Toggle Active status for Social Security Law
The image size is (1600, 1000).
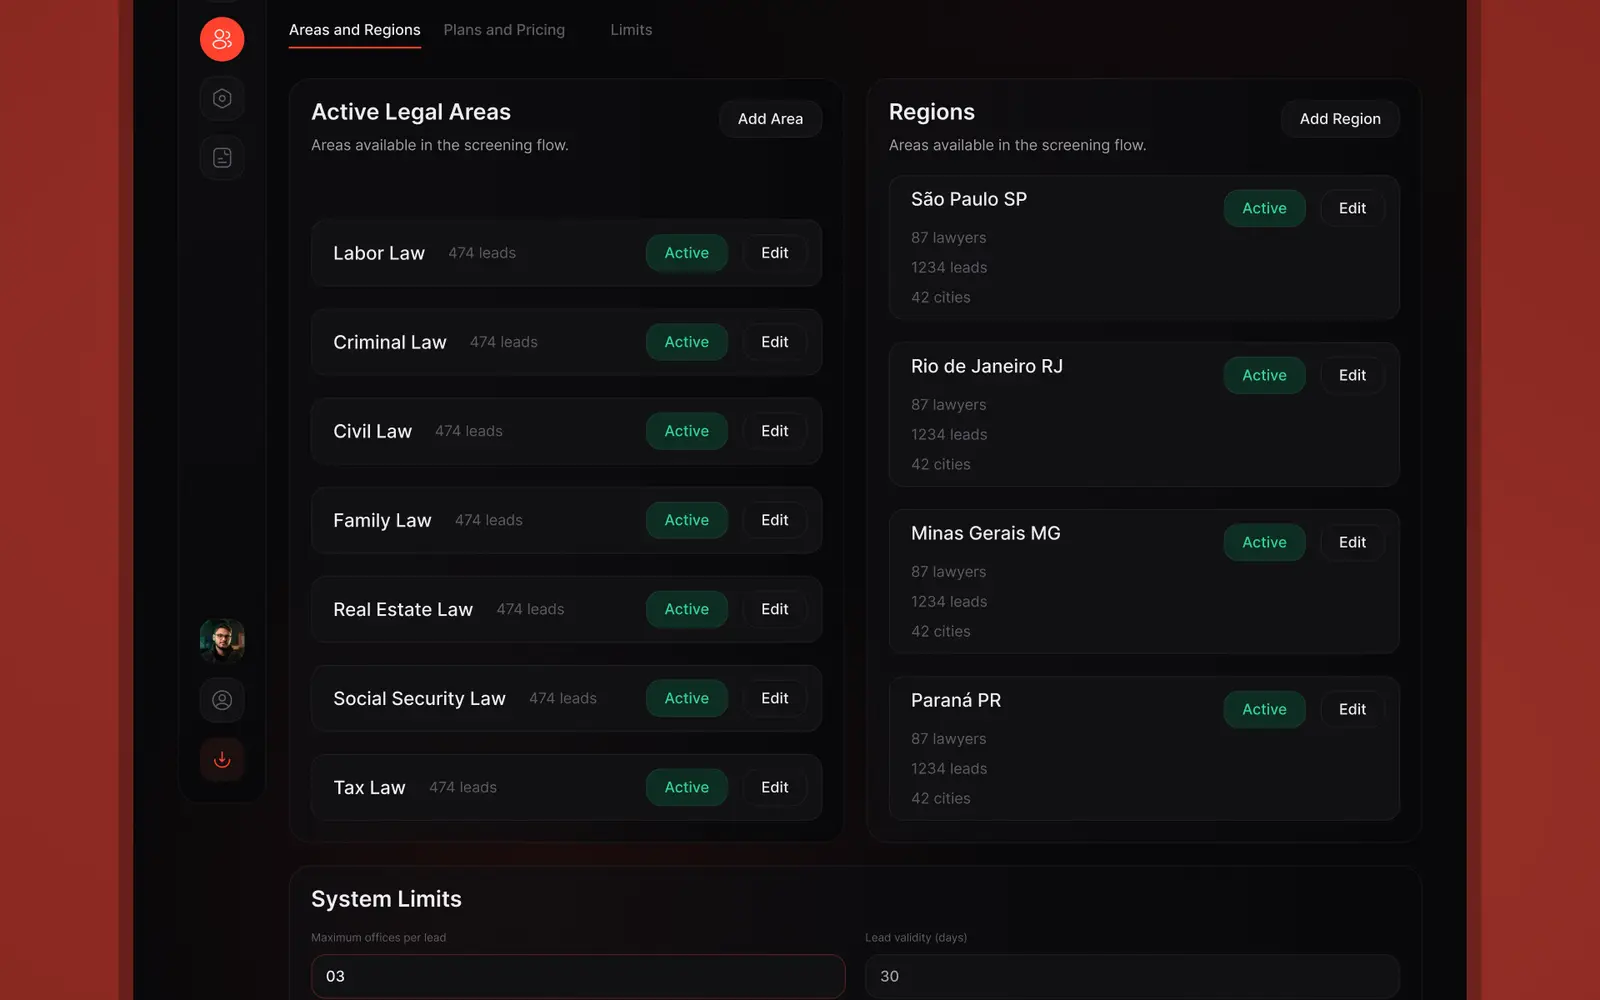[687, 698]
